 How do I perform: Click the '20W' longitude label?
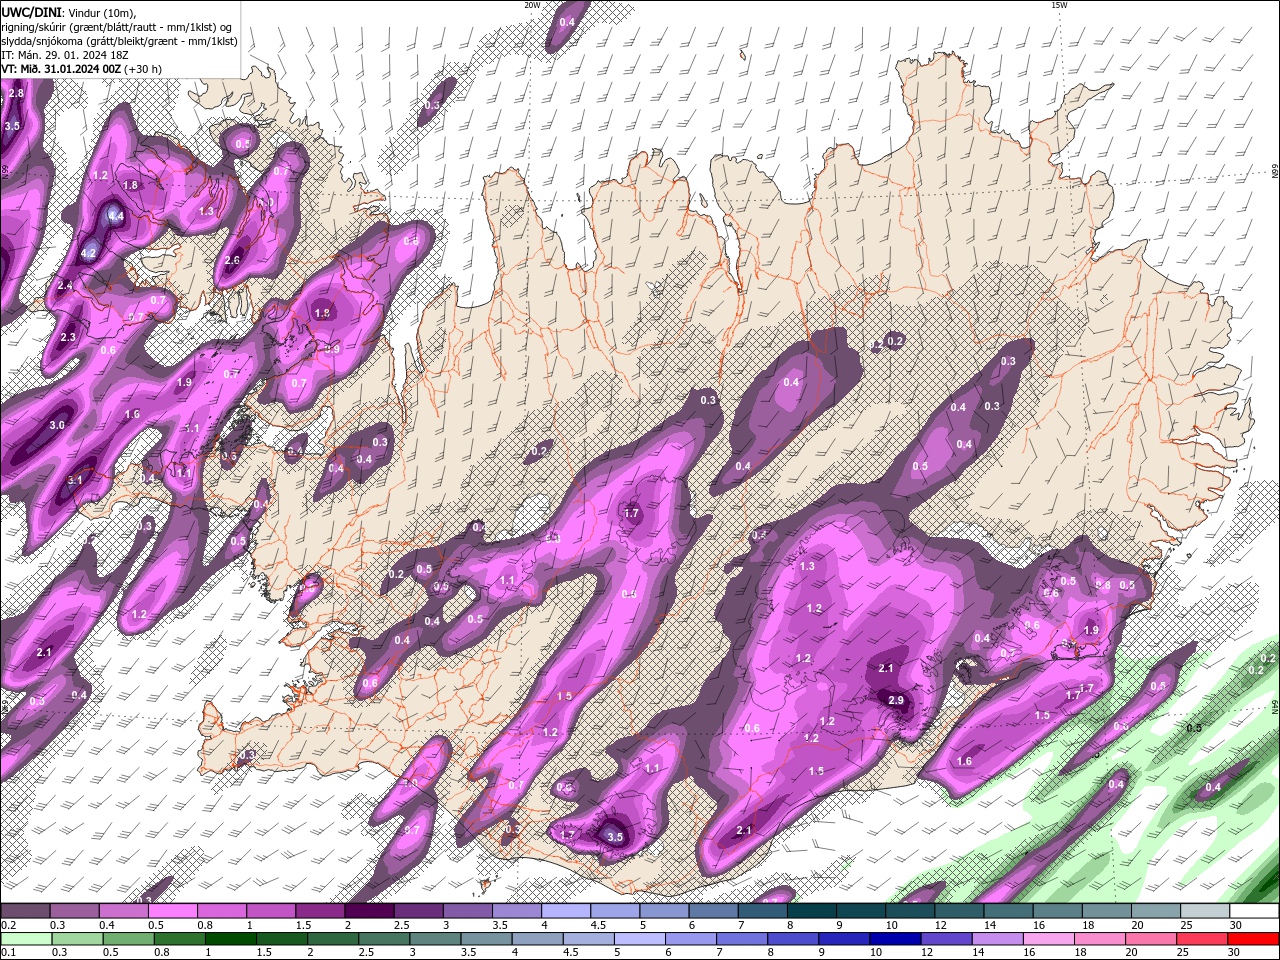point(532,5)
